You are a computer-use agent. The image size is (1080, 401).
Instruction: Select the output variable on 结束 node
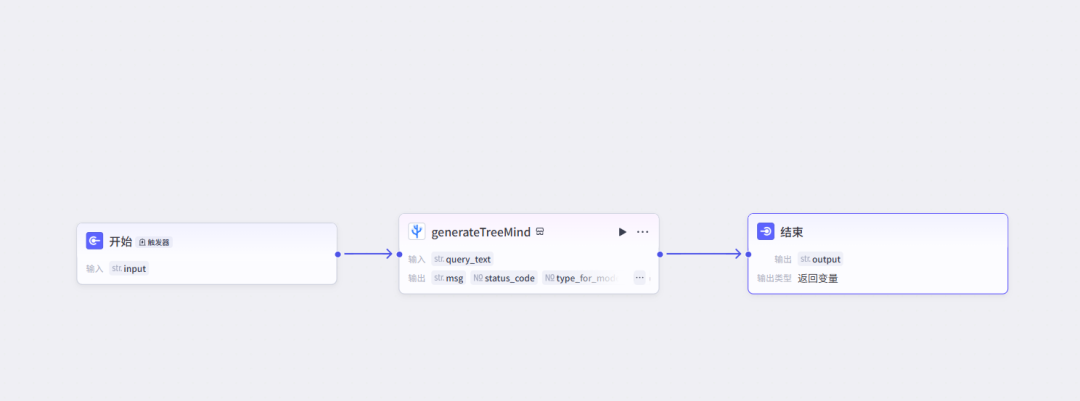820,259
